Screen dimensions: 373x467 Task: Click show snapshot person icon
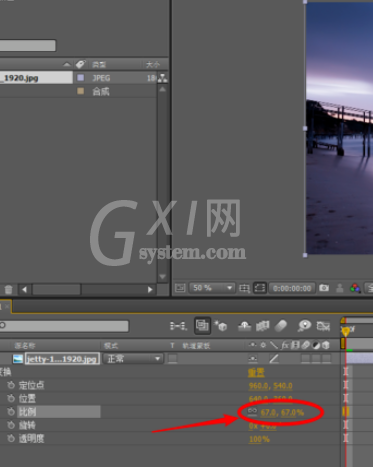click(339, 288)
